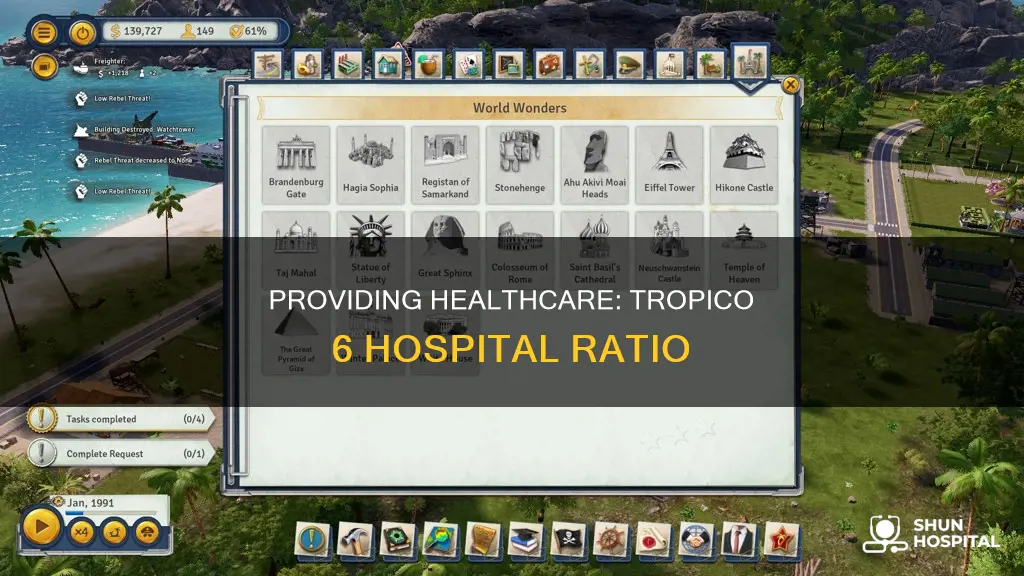Viewport: 1024px width, 576px height.
Task: Open the red star politics menu
Action: (781, 540)
